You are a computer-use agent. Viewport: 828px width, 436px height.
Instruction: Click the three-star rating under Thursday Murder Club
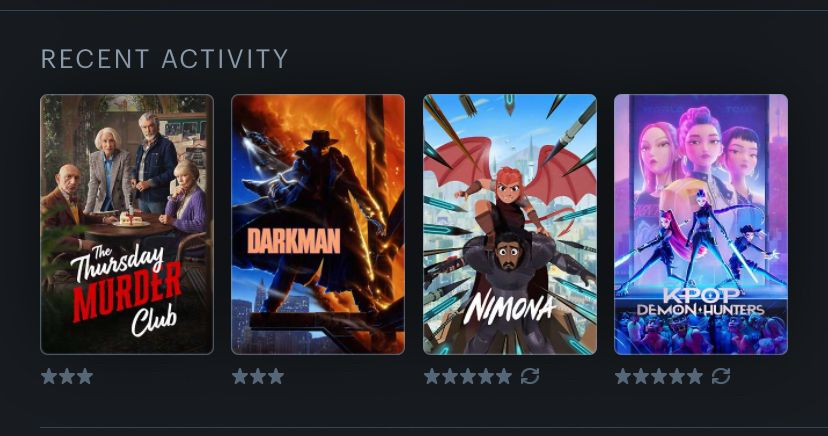(x=67, y=376)
